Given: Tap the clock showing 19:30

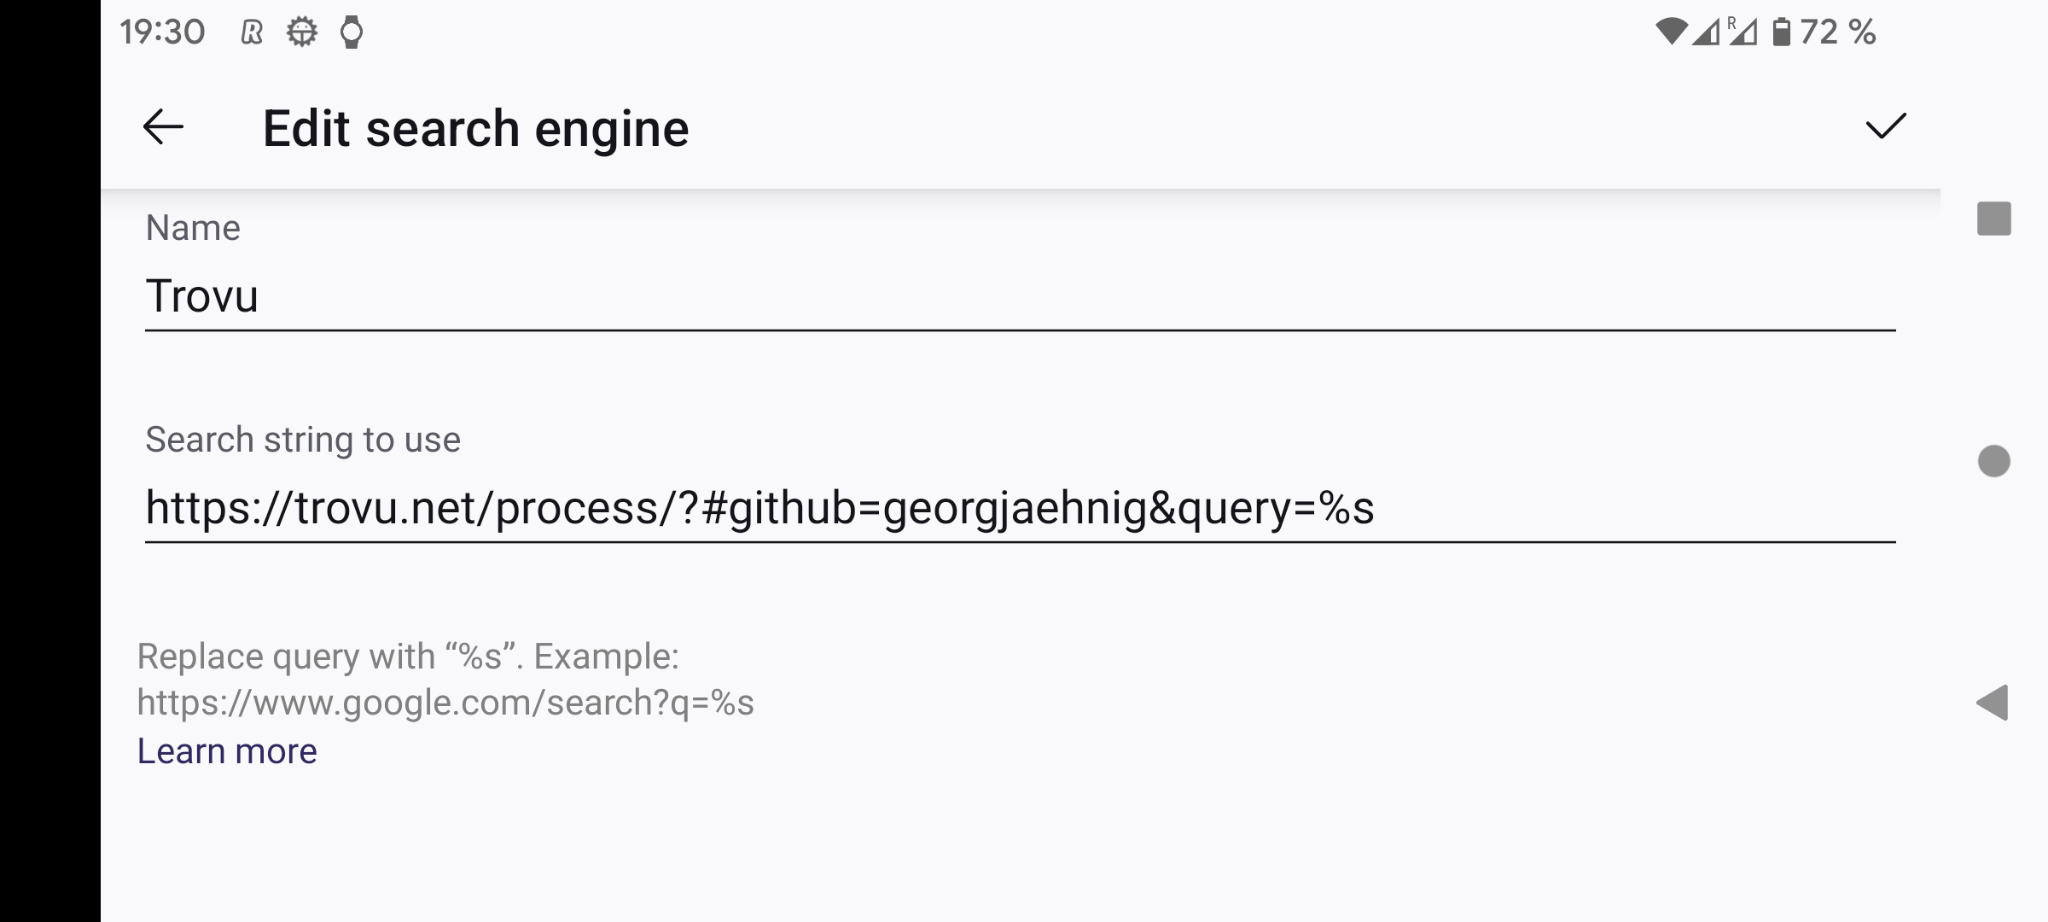Looking at the screenshot, I should (161, 31).
